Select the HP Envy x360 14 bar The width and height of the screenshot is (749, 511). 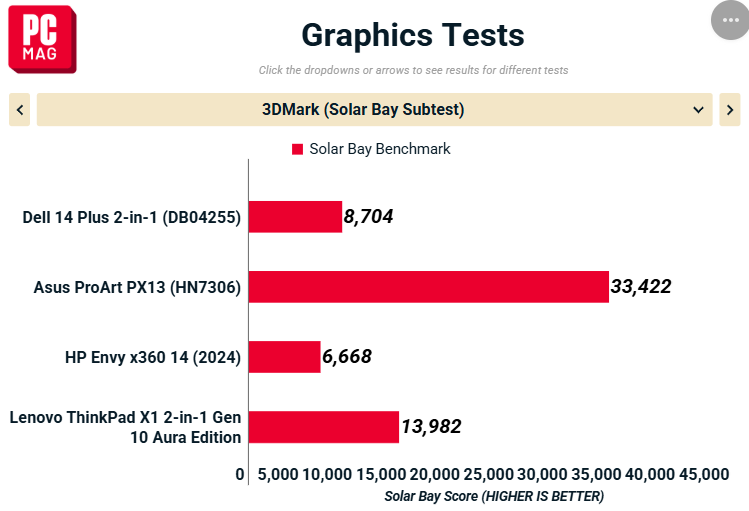pyautogui.click(x=285, y=357)
